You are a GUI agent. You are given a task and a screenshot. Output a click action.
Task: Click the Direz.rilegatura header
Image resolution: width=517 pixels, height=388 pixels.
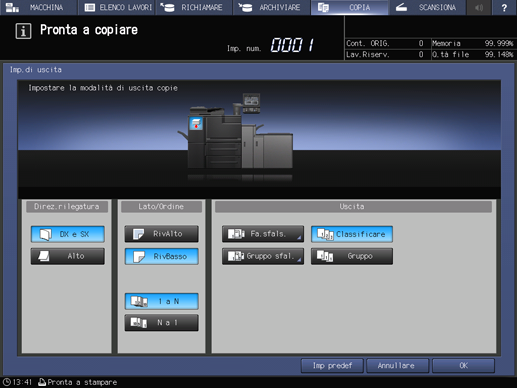tap(67, 207)
